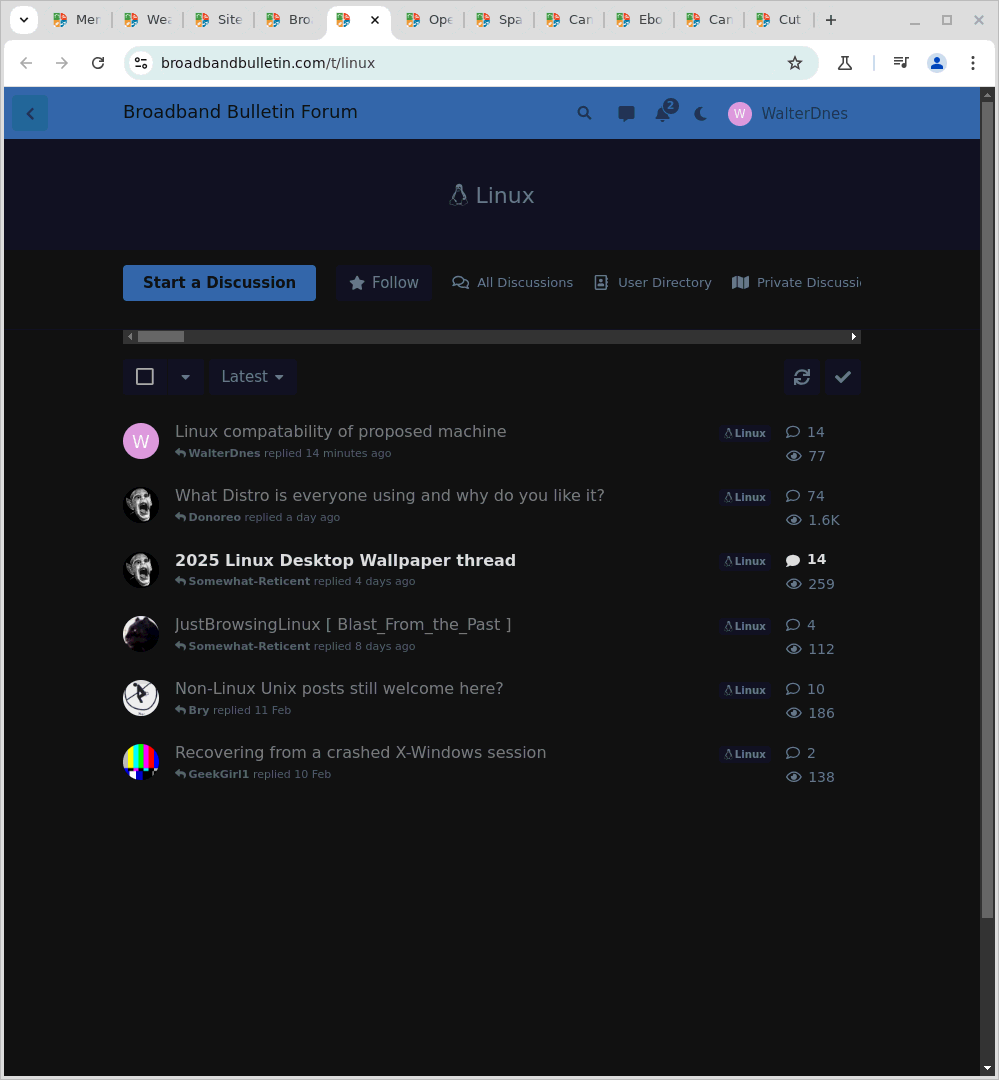Click the browser address bar

(x=471, y=63)
